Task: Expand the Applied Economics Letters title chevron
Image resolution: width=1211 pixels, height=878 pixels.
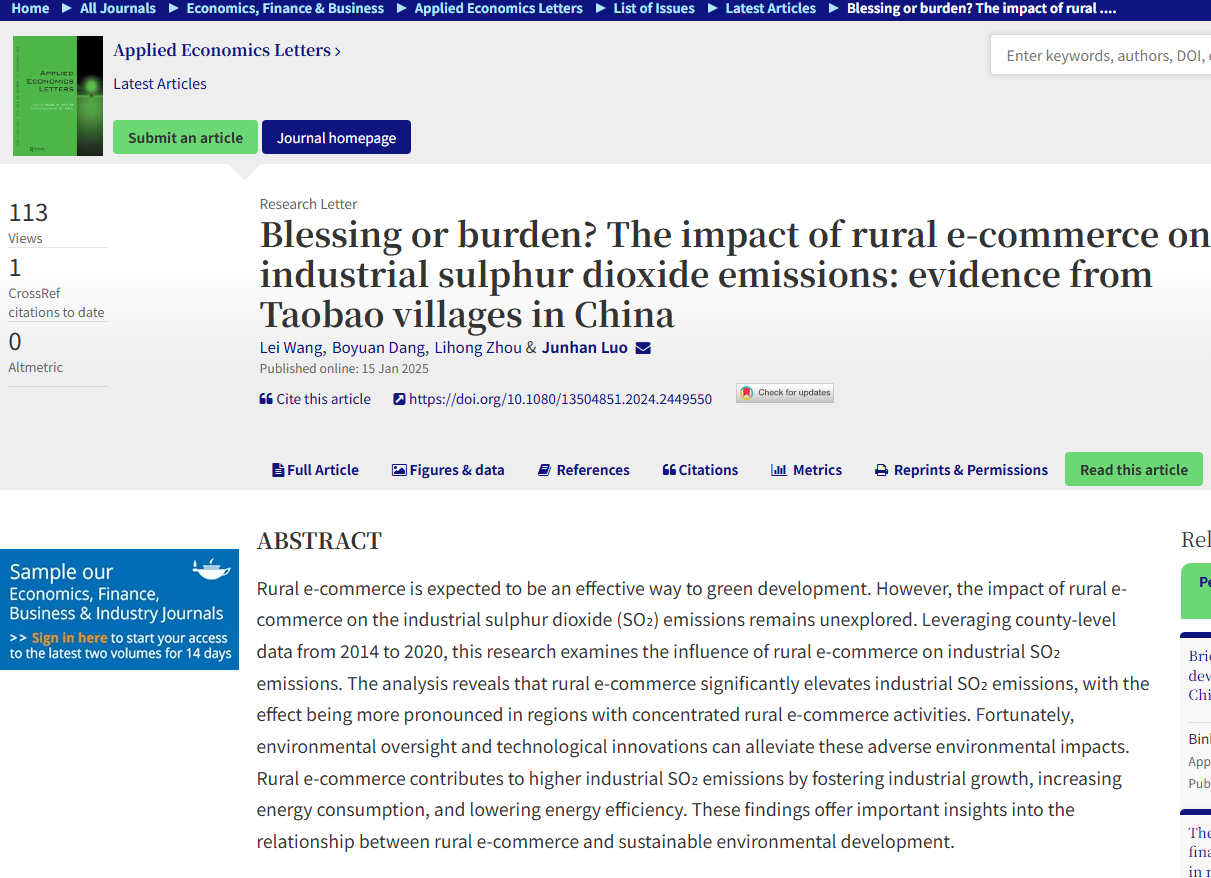Action: [x=338, y=51]
